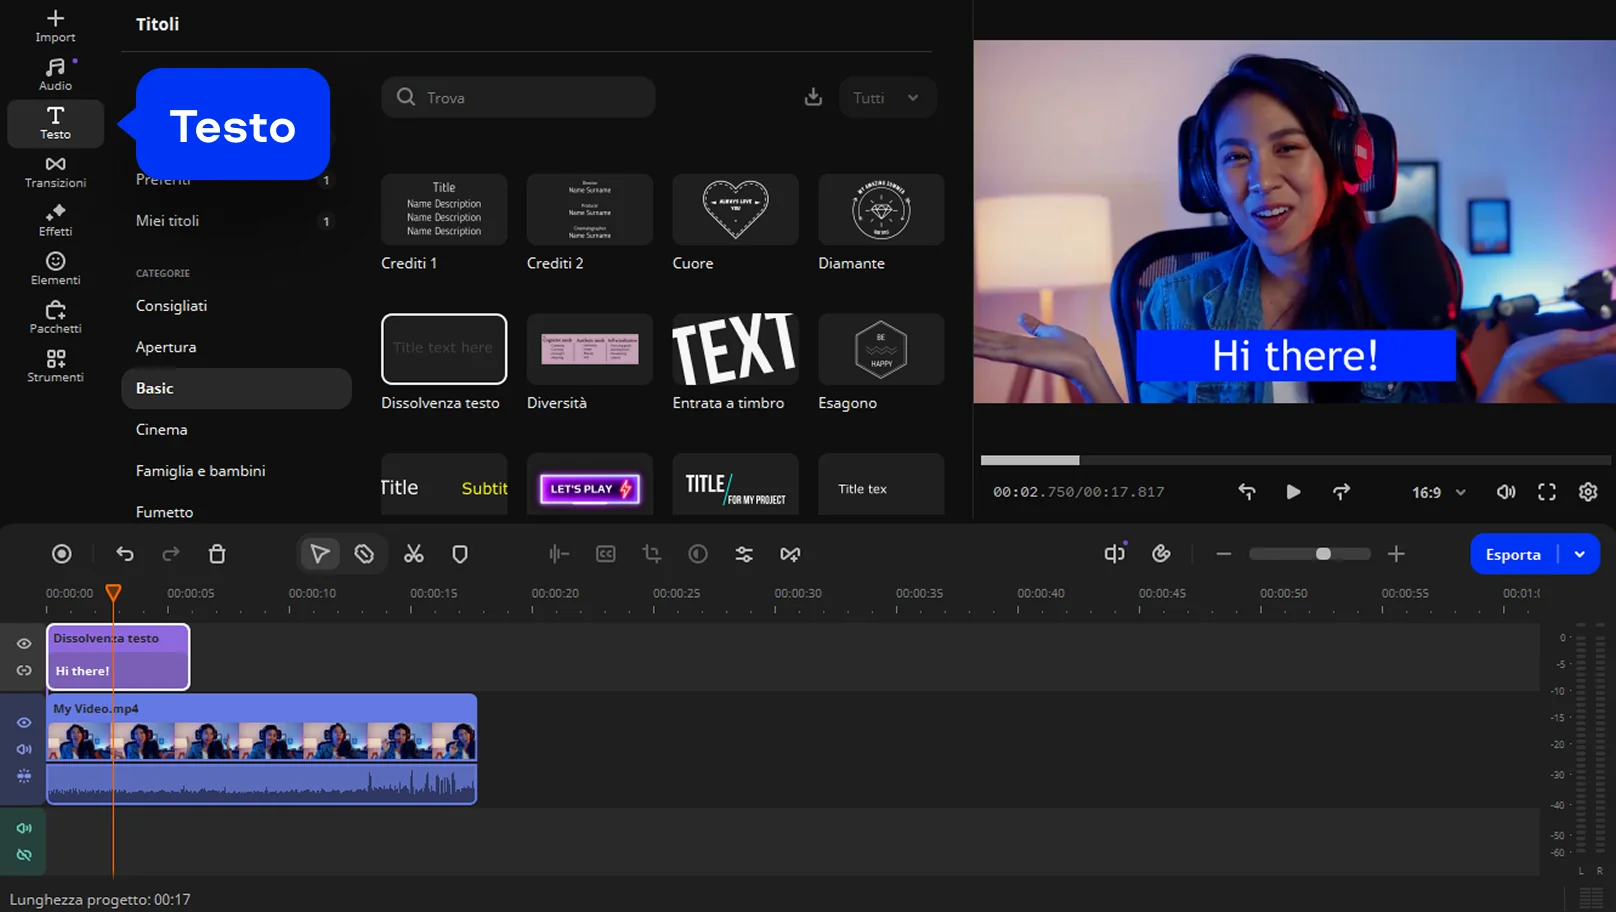Screen dimensions: 1616x912
Task: Open the Transizioni panel in sidebar
Action: click(55, 171)
